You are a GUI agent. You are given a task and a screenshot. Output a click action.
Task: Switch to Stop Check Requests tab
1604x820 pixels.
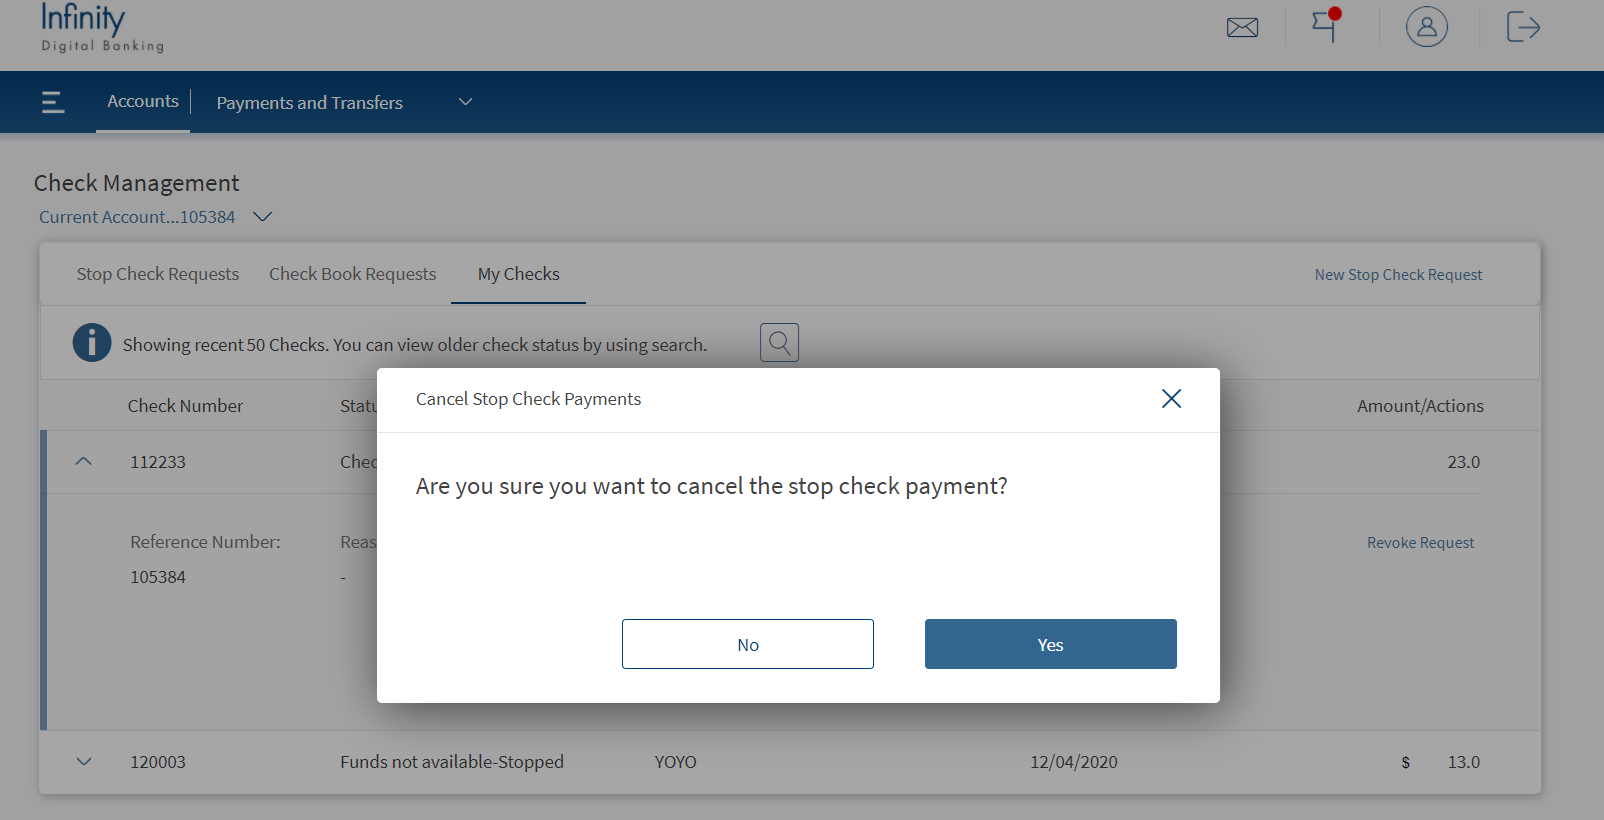(158, 274)
